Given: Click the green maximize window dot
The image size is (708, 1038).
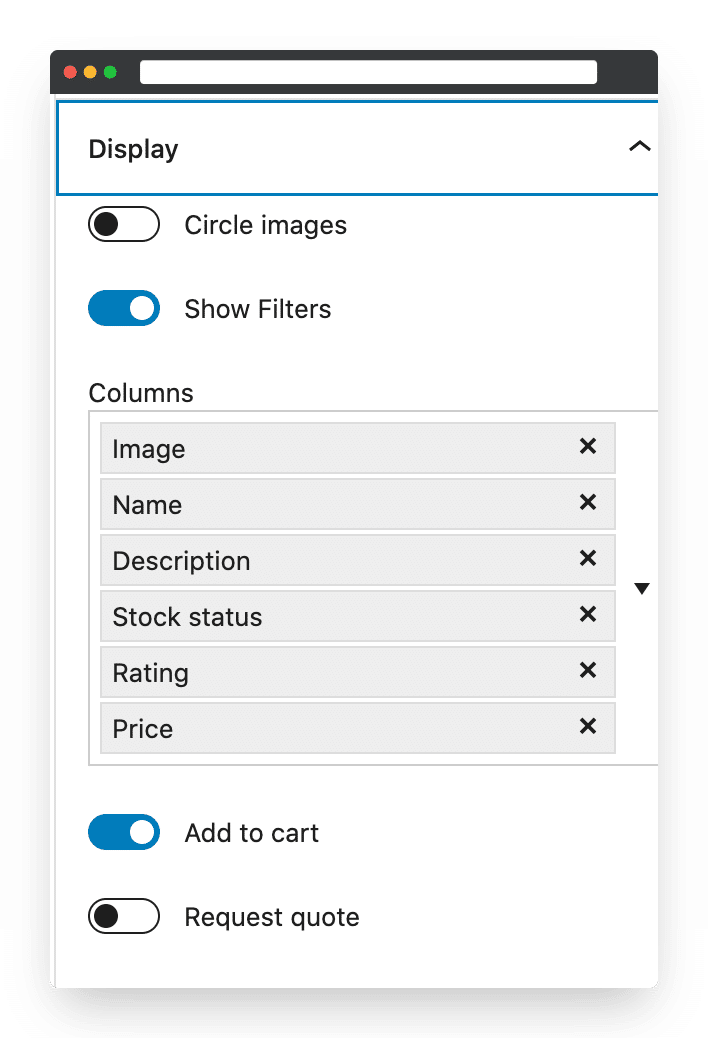Looking at the screenshot, I should [x=111, y=72].
